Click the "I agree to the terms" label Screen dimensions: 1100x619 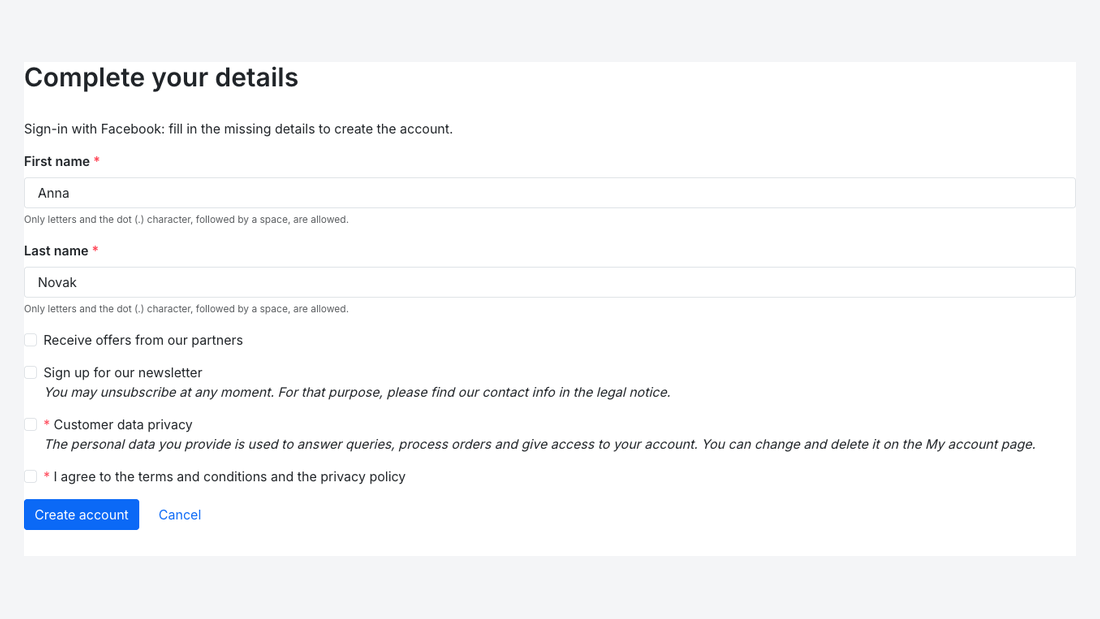[229, 477]
